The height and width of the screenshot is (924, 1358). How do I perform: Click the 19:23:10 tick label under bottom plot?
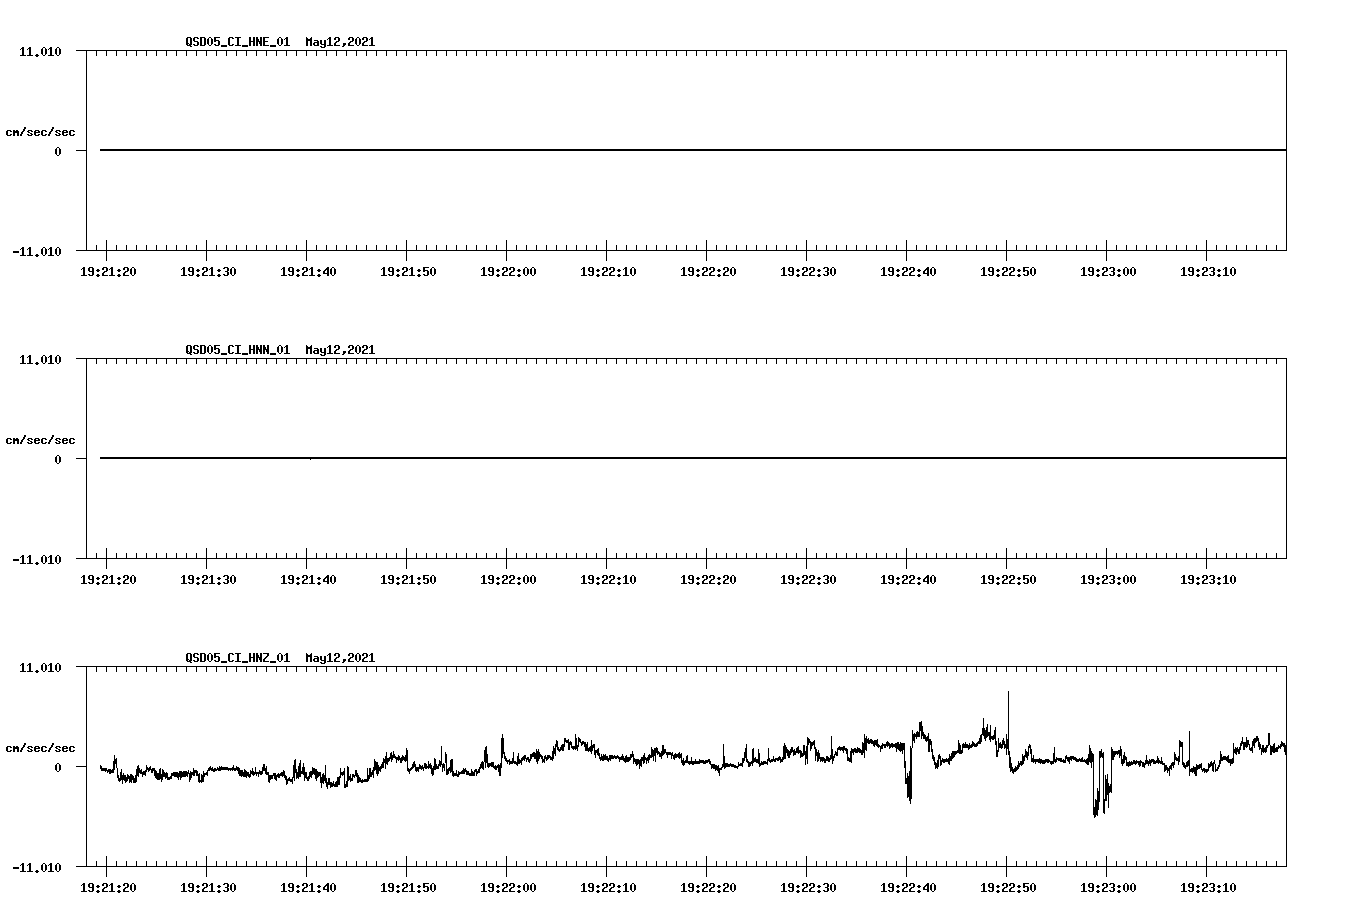pyautogui.click(x=1210, y=886)
